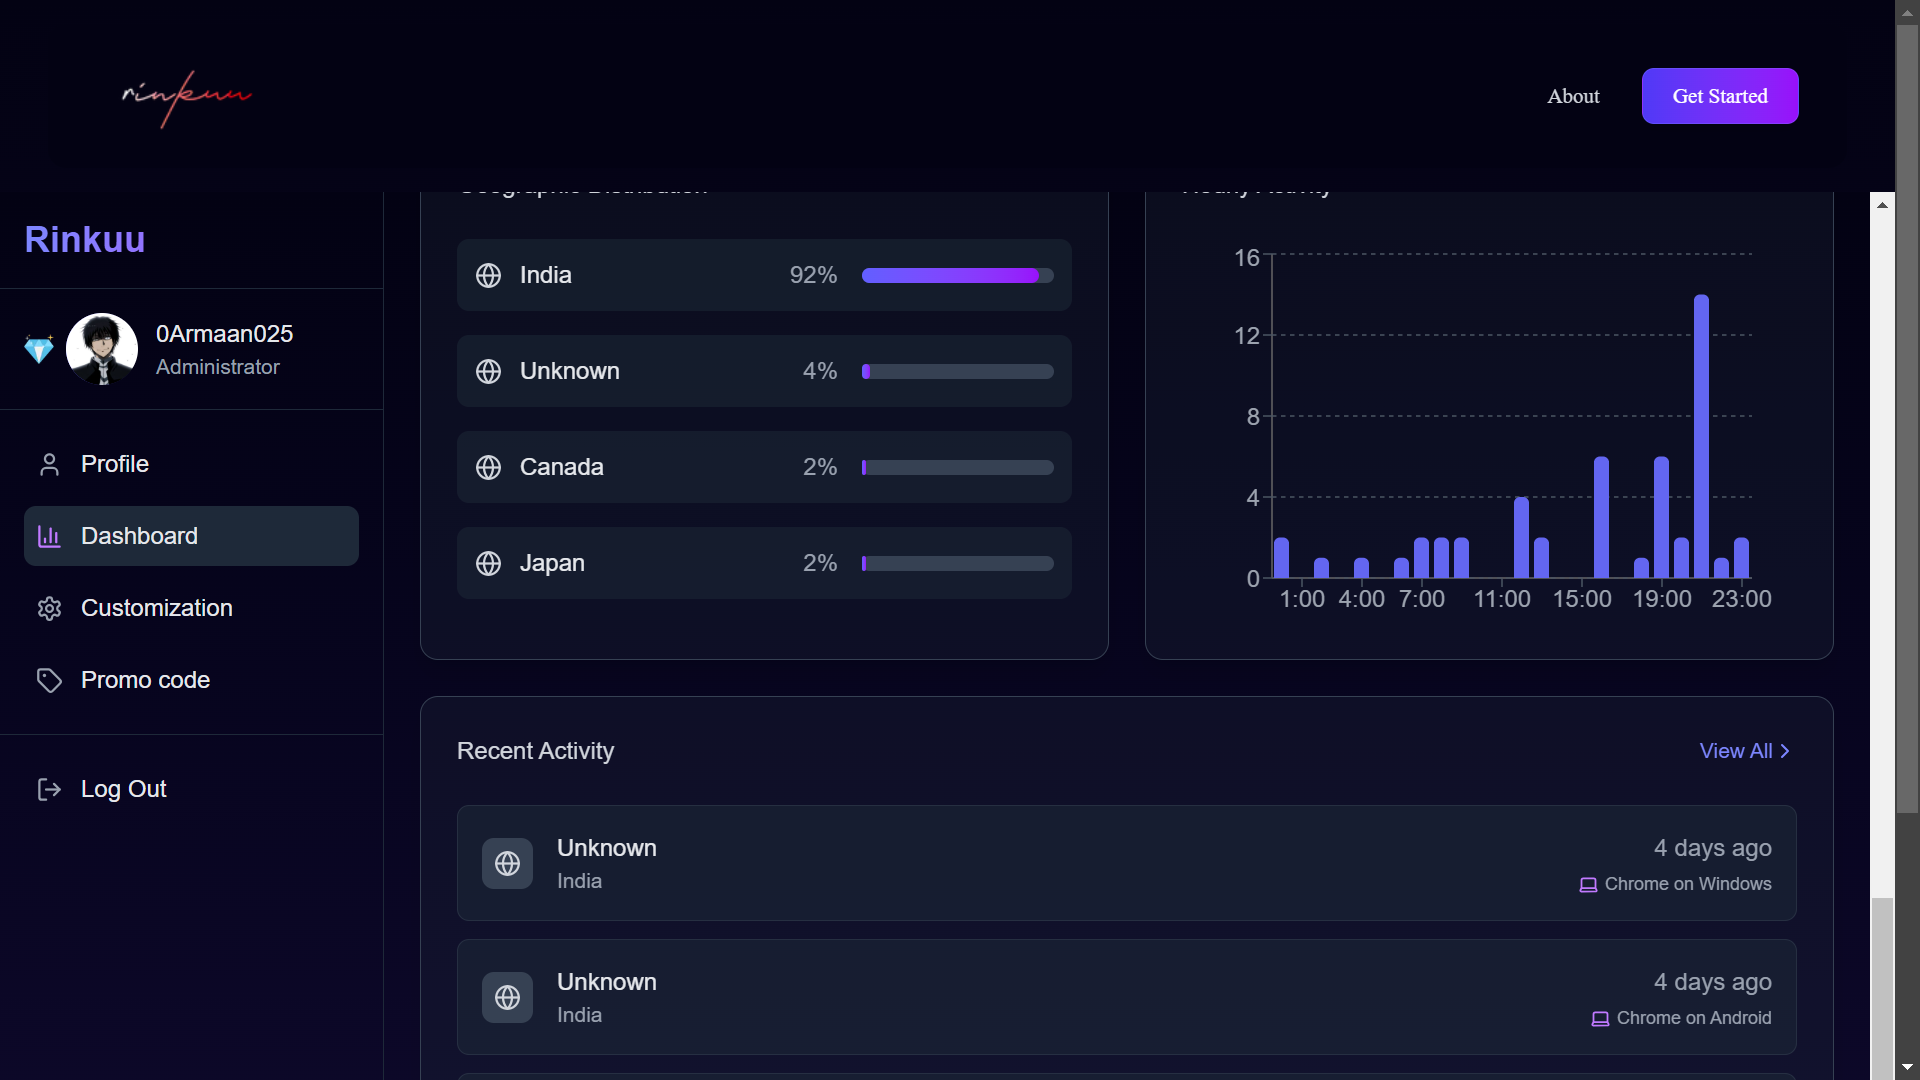Open Promo code page

tap(191, 680)
